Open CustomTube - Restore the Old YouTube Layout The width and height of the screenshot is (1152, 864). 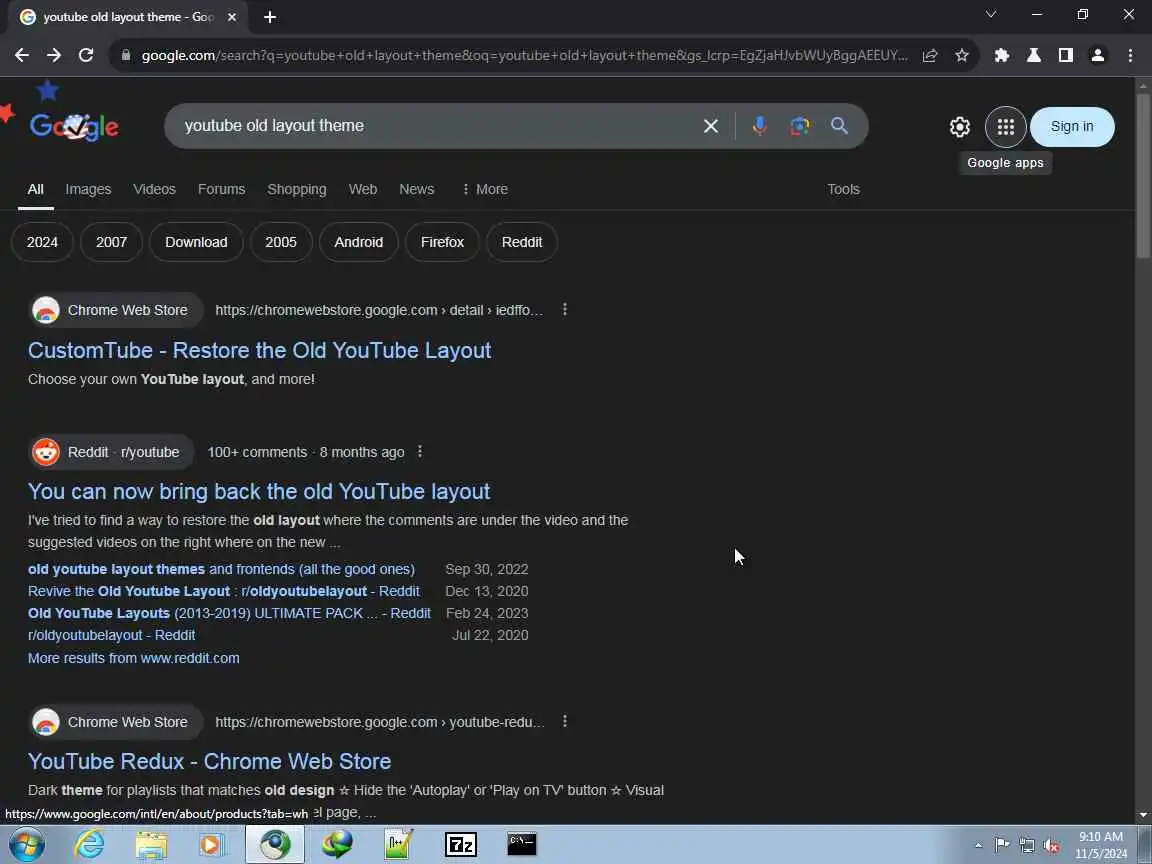click(x=259, y=350)
